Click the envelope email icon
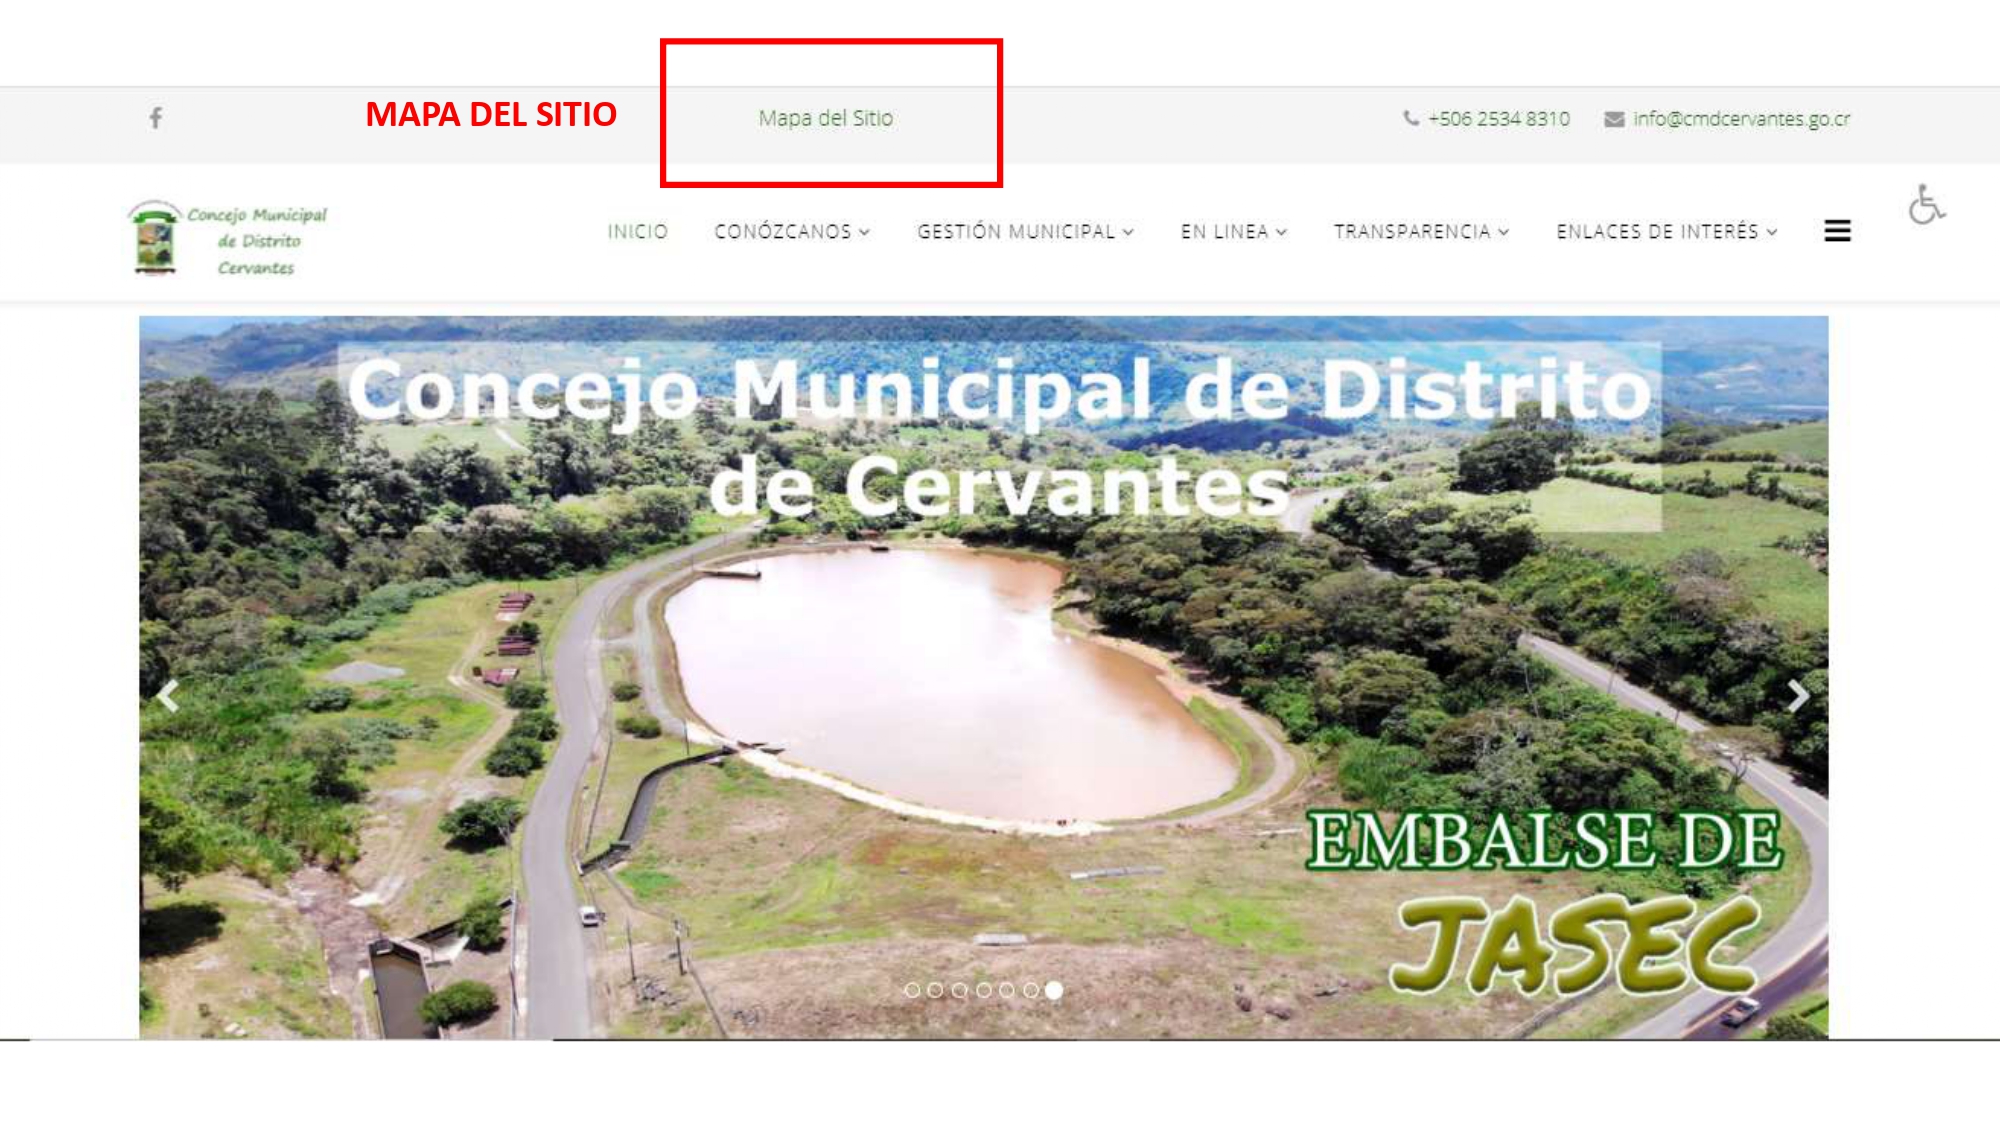This screenshot has width=2000, height=1125. coord(1614,119)
